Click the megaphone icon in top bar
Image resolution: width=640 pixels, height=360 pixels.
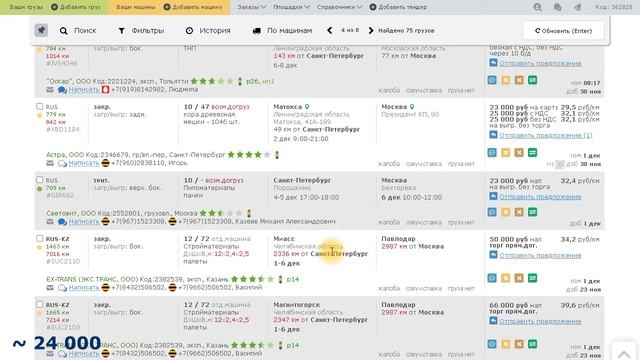point(578,7)
